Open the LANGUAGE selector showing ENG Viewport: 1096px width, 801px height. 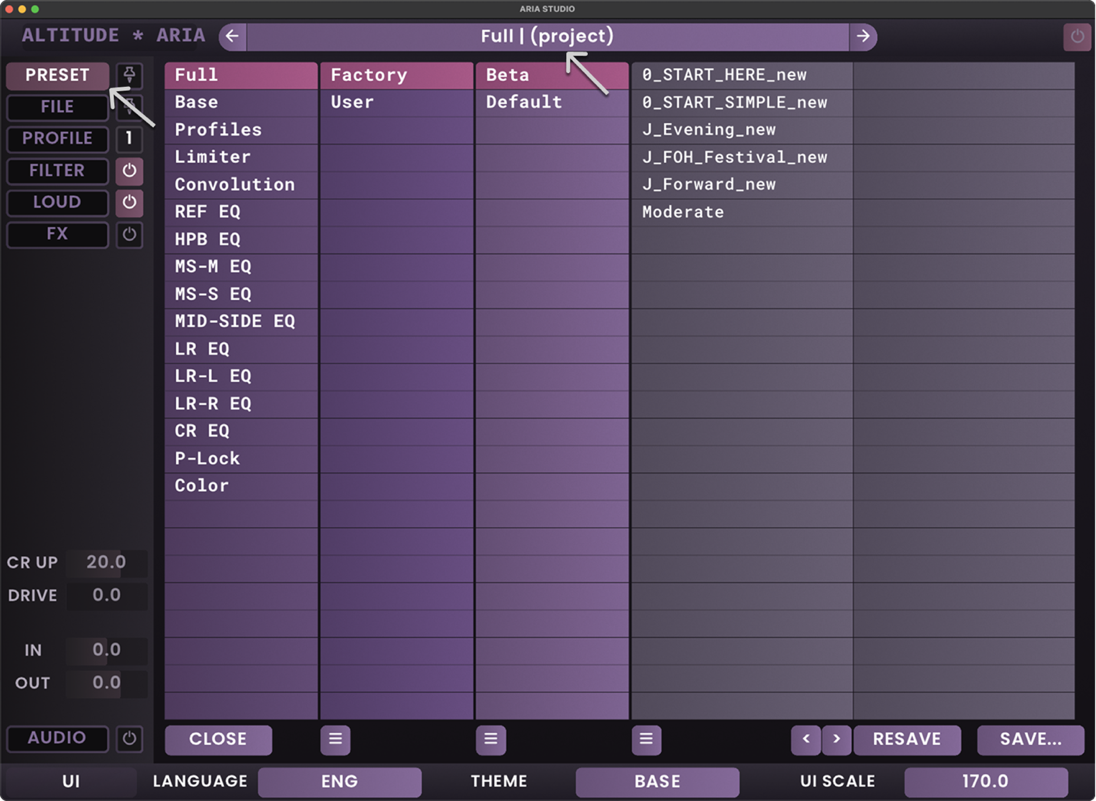pos(339,781)
